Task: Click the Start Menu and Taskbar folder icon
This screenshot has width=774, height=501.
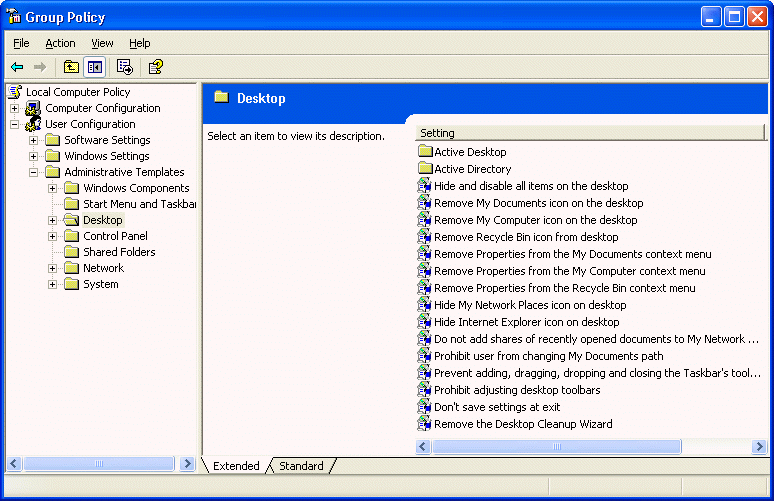Action: point(72,204)
